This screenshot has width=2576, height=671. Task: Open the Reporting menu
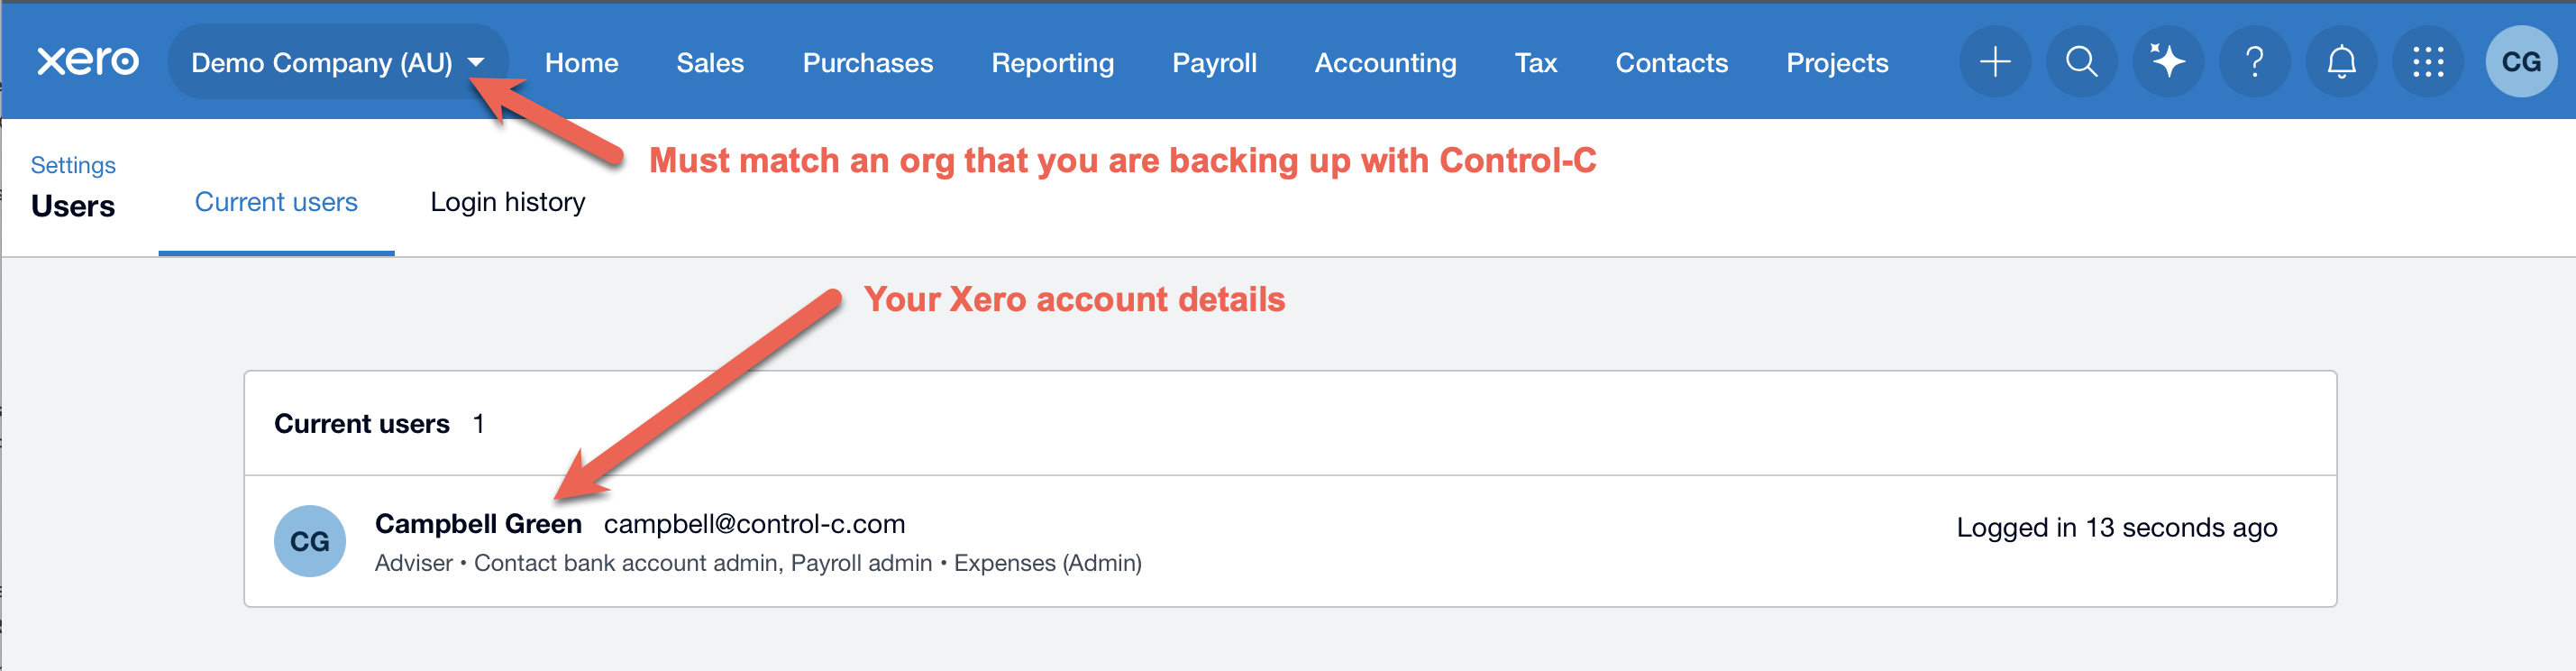(1052, 63)
